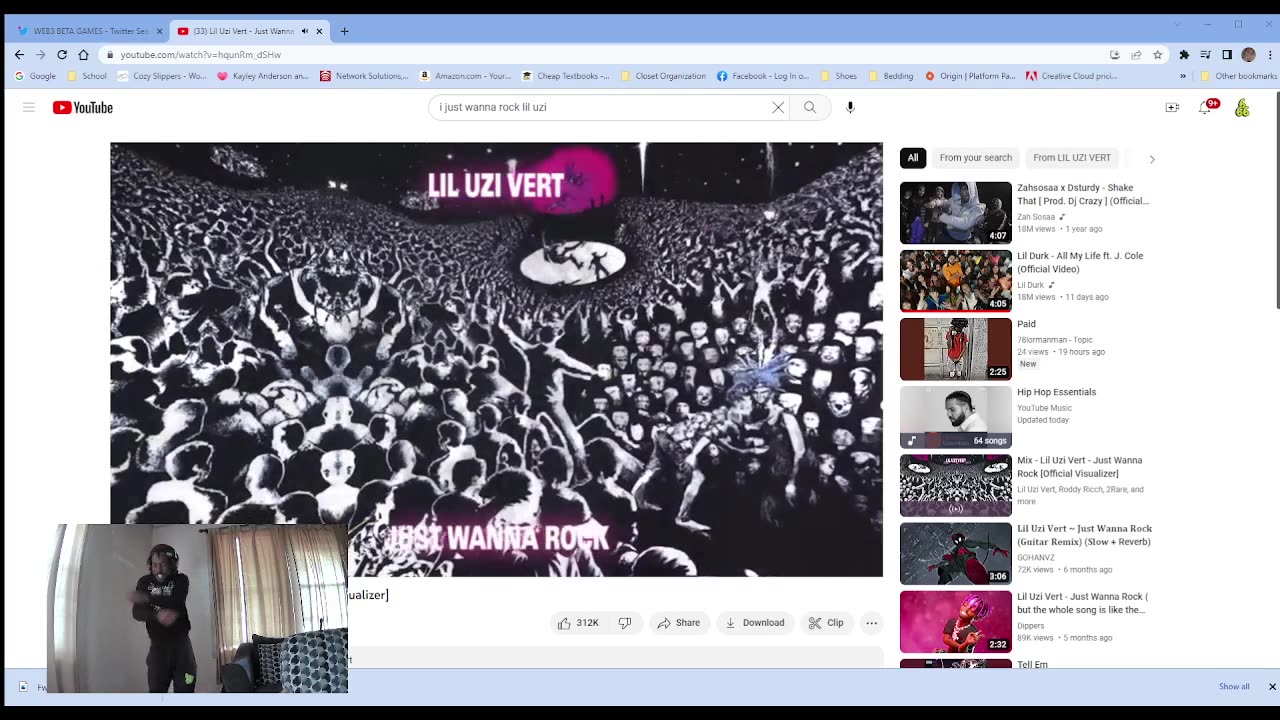Viewport: 1280px width, 720px height.
Task: Open the School bookmarks folder
Action: [x=87, y=76]
